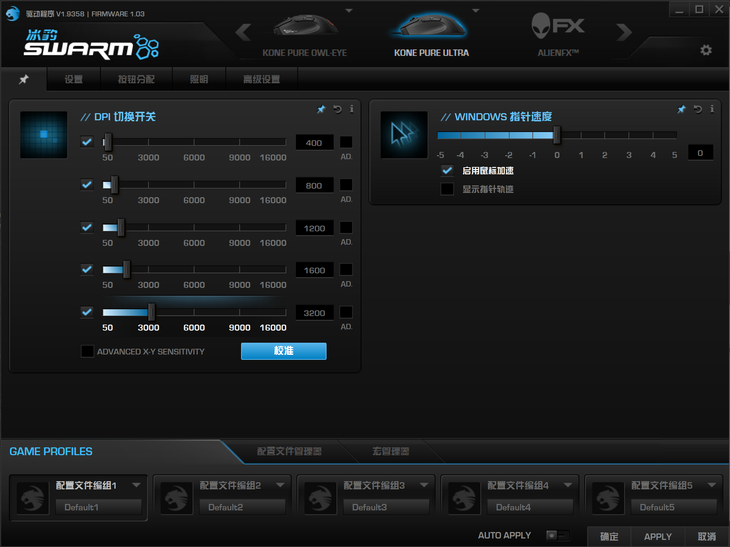Click the pinned tab pin icon
Viewport: 730px width, 547px height.
point(23,79)
